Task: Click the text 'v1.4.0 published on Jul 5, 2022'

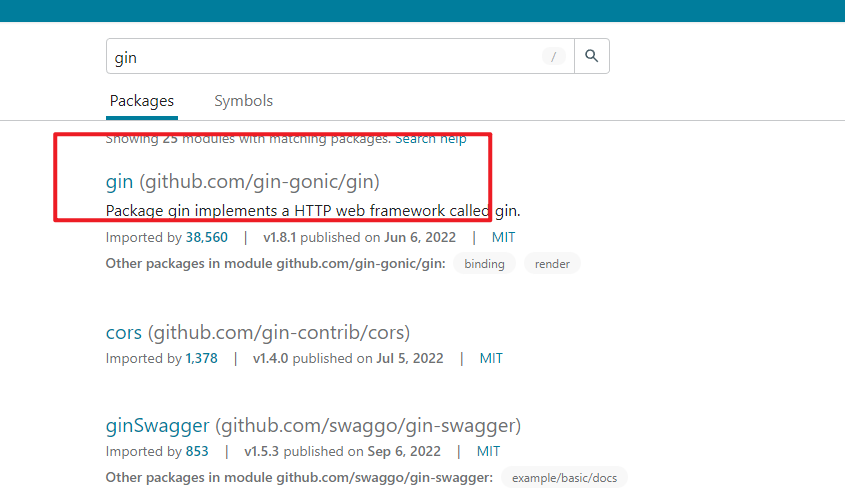Action: pyautogui.click(x=348, y=358)
